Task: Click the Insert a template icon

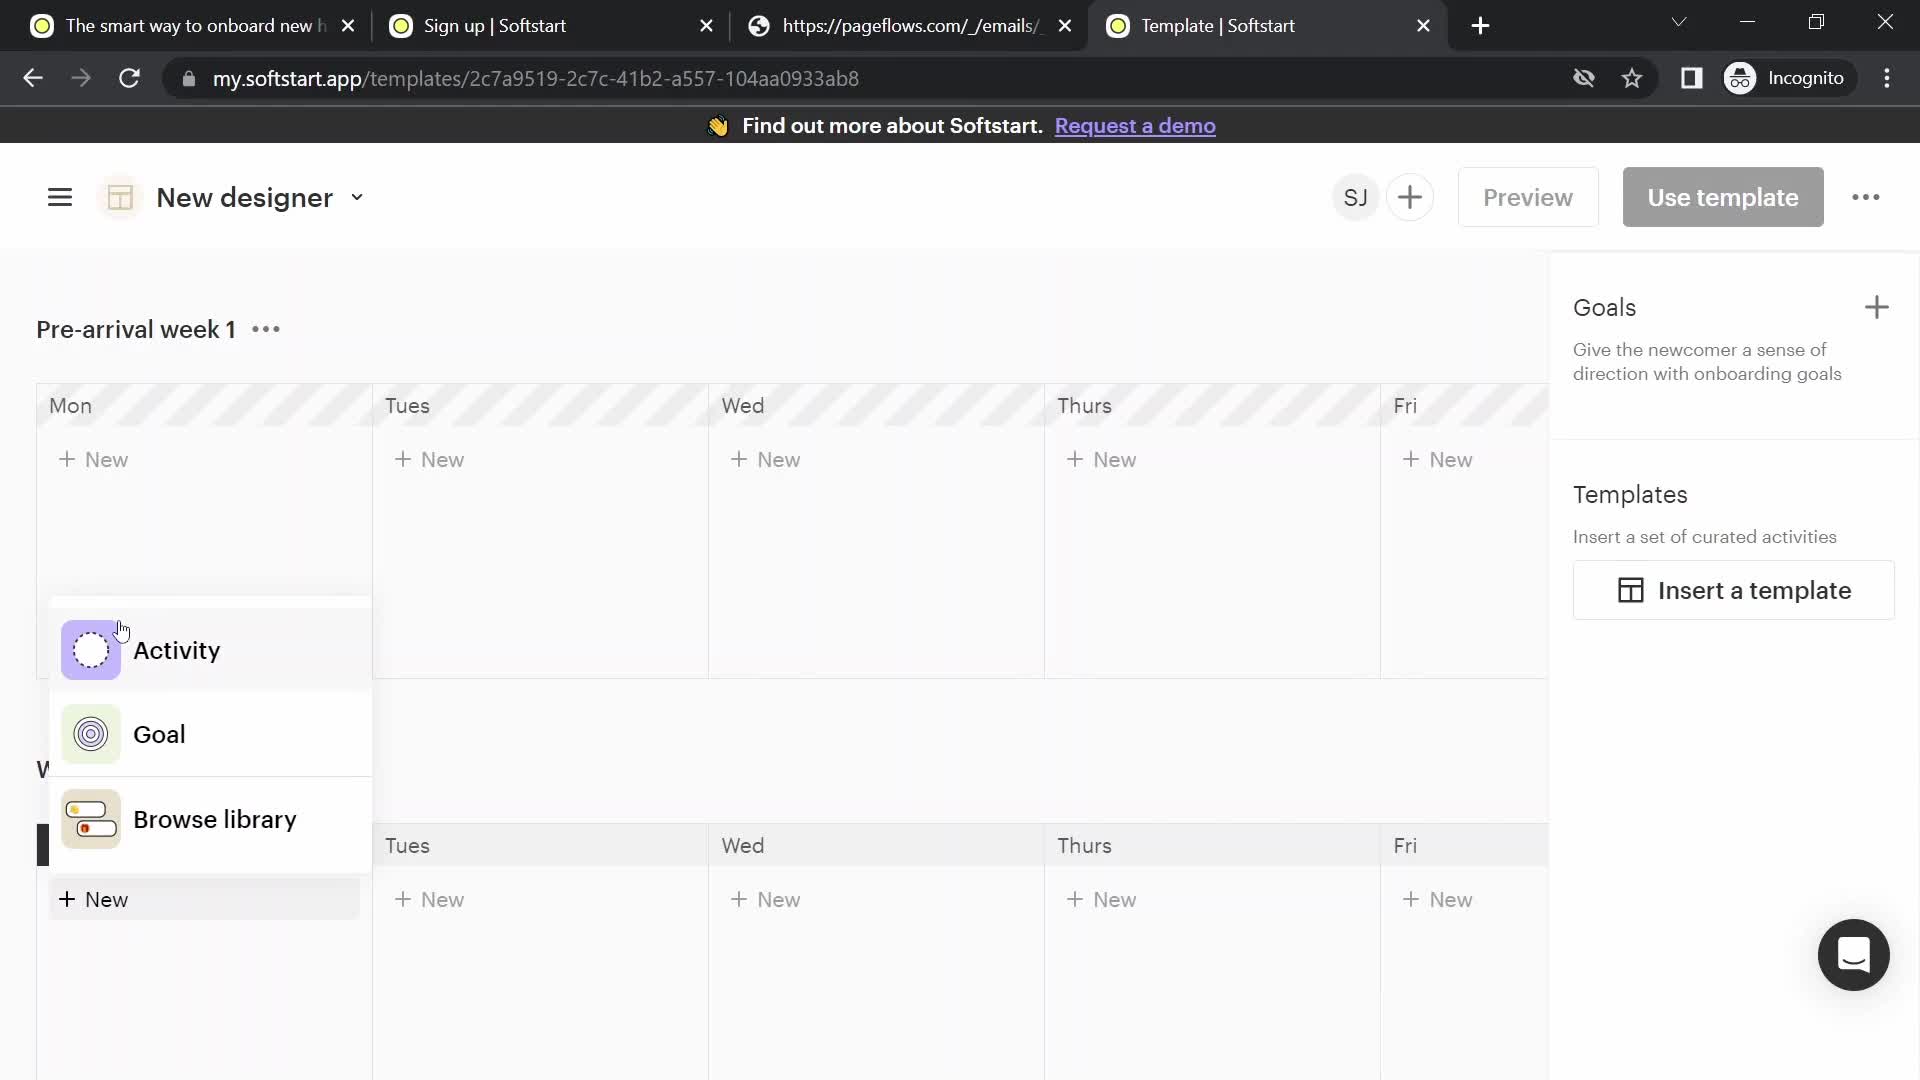Action: tap(1631, 589)
